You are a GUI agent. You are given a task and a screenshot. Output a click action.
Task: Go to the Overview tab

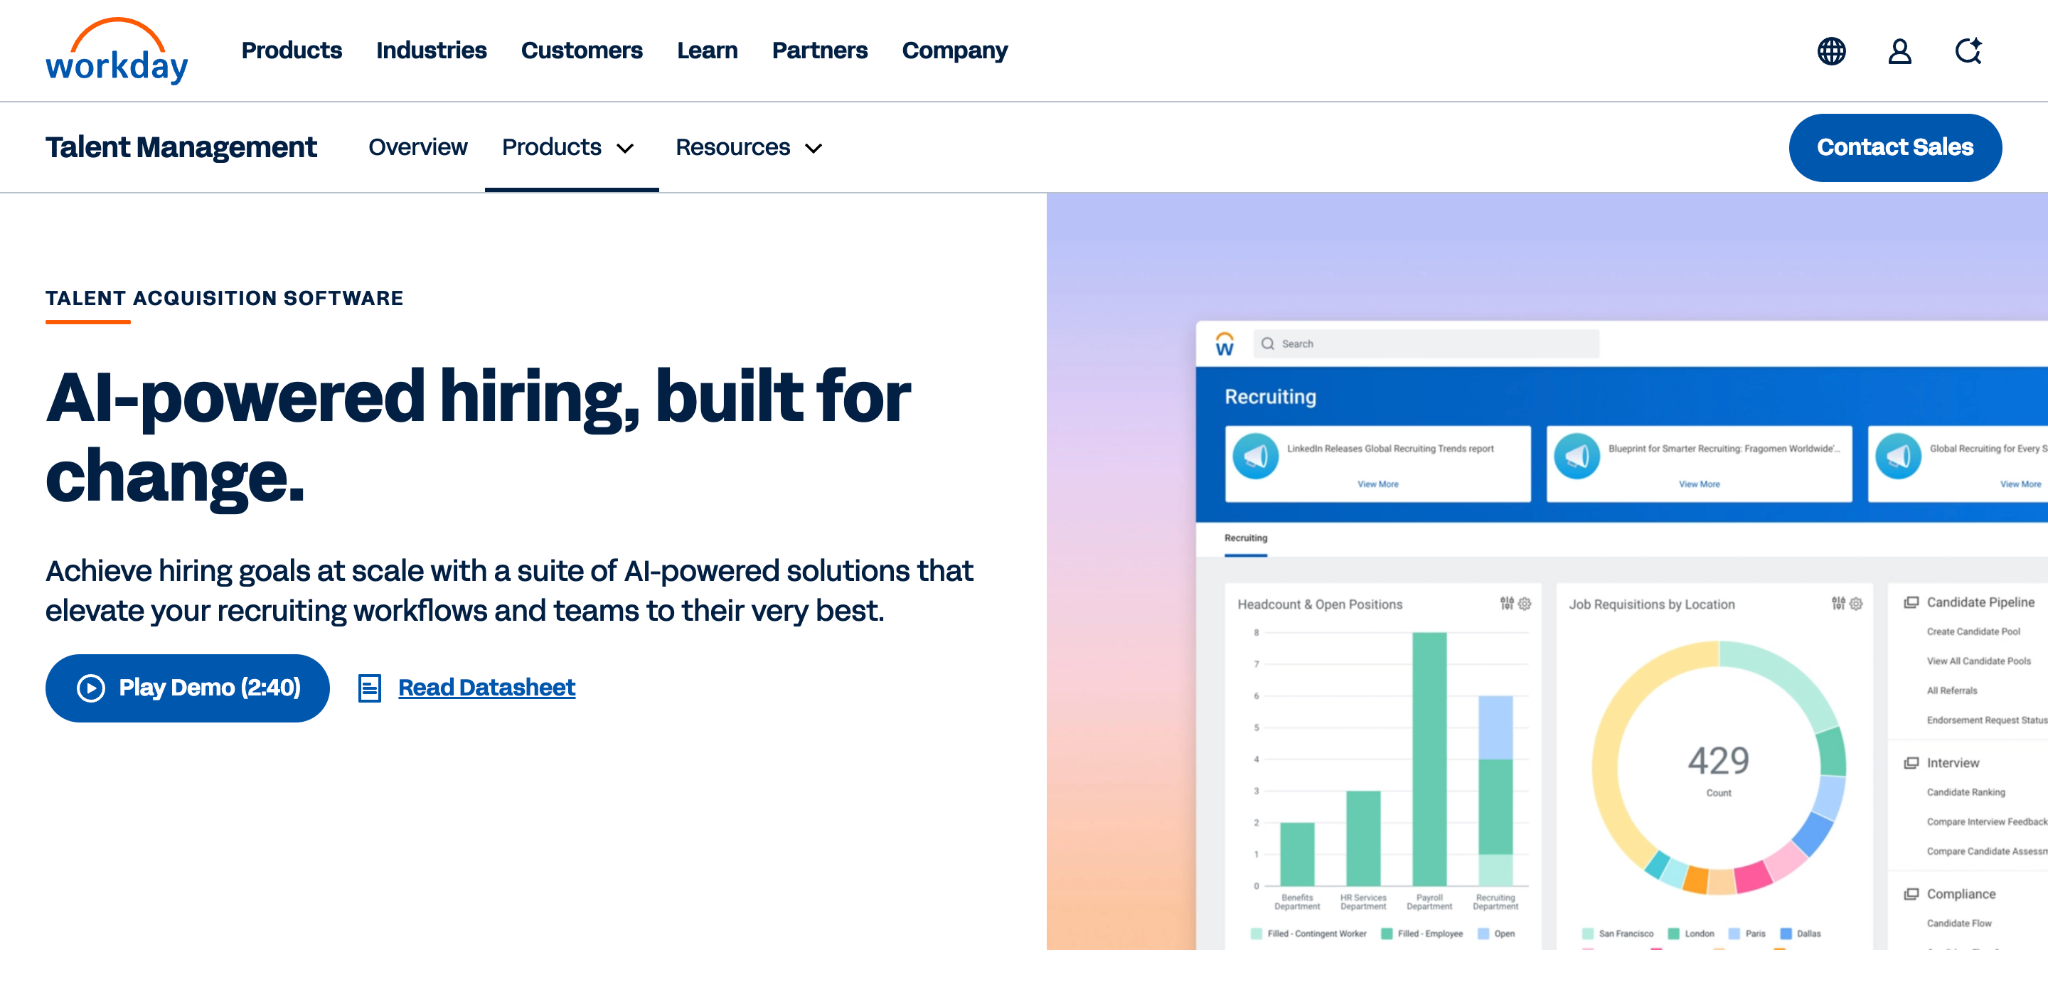tap(418, 148)
